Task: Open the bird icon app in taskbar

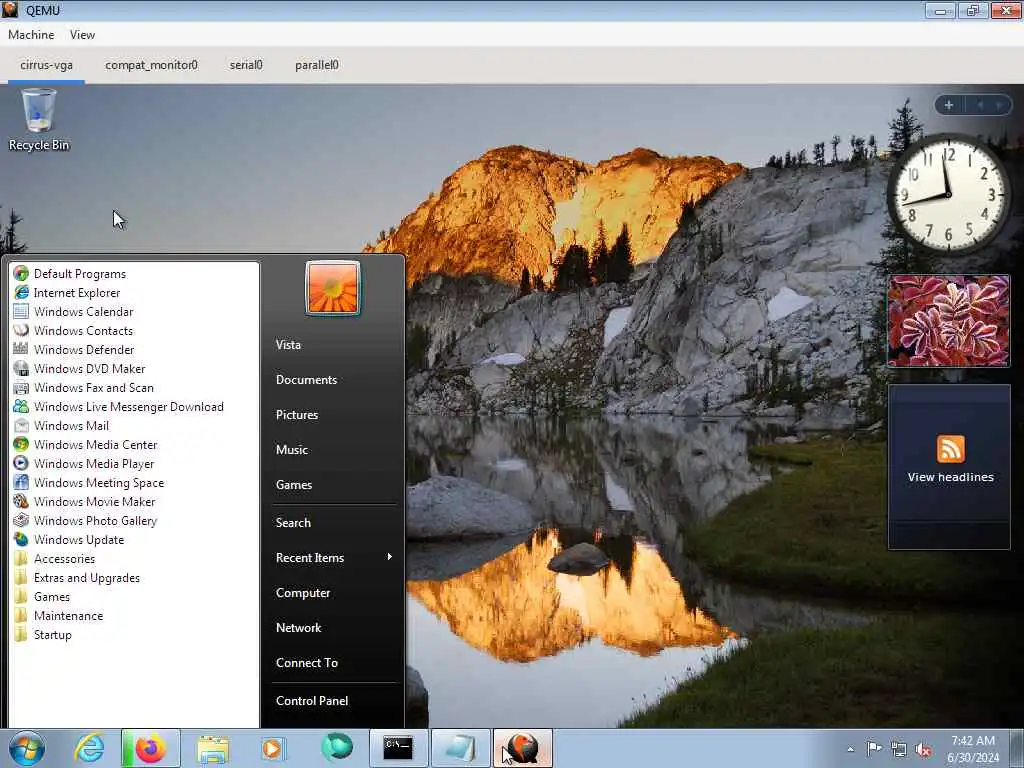Action: tap(522, 748)
